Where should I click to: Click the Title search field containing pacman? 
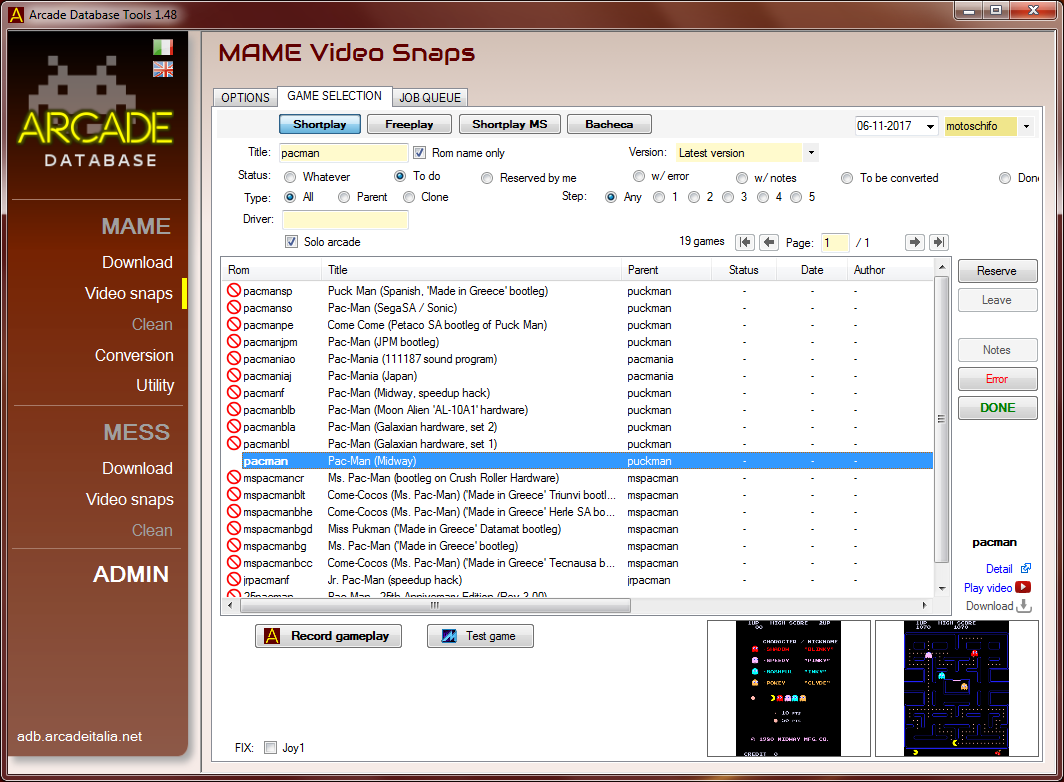tap(343, 153)
